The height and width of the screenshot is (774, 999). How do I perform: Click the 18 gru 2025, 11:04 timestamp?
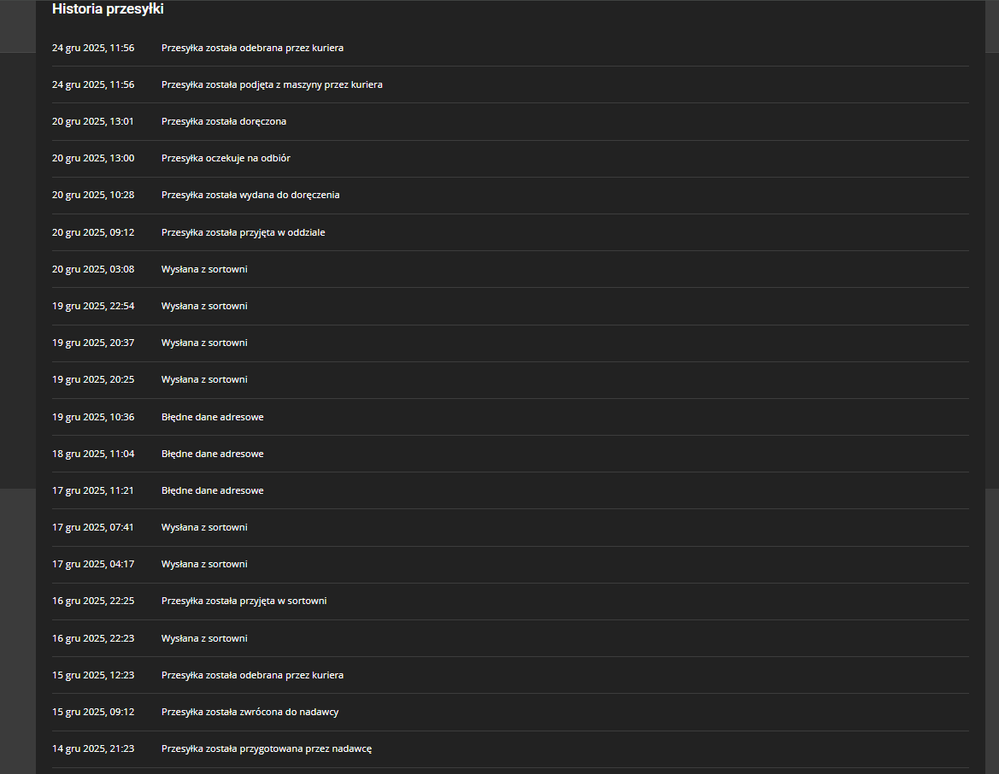click(x=93, y=454)
